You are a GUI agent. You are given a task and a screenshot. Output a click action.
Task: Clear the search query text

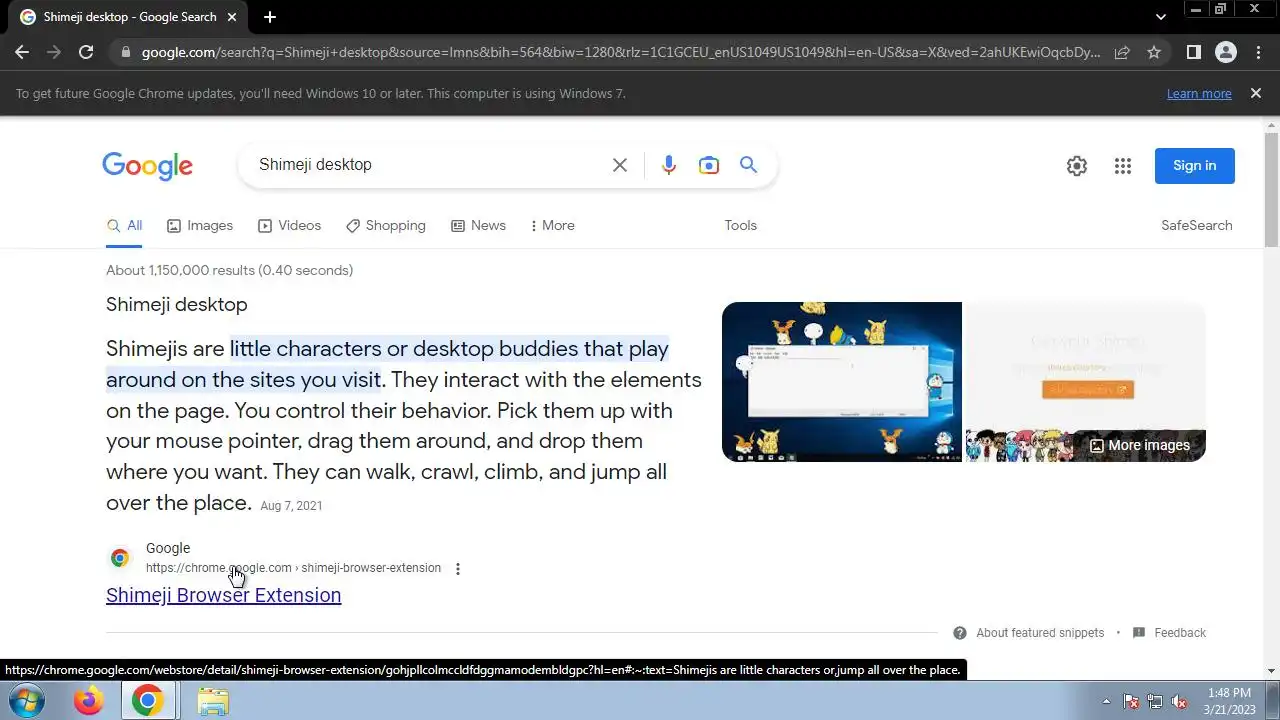pos(620,165)
